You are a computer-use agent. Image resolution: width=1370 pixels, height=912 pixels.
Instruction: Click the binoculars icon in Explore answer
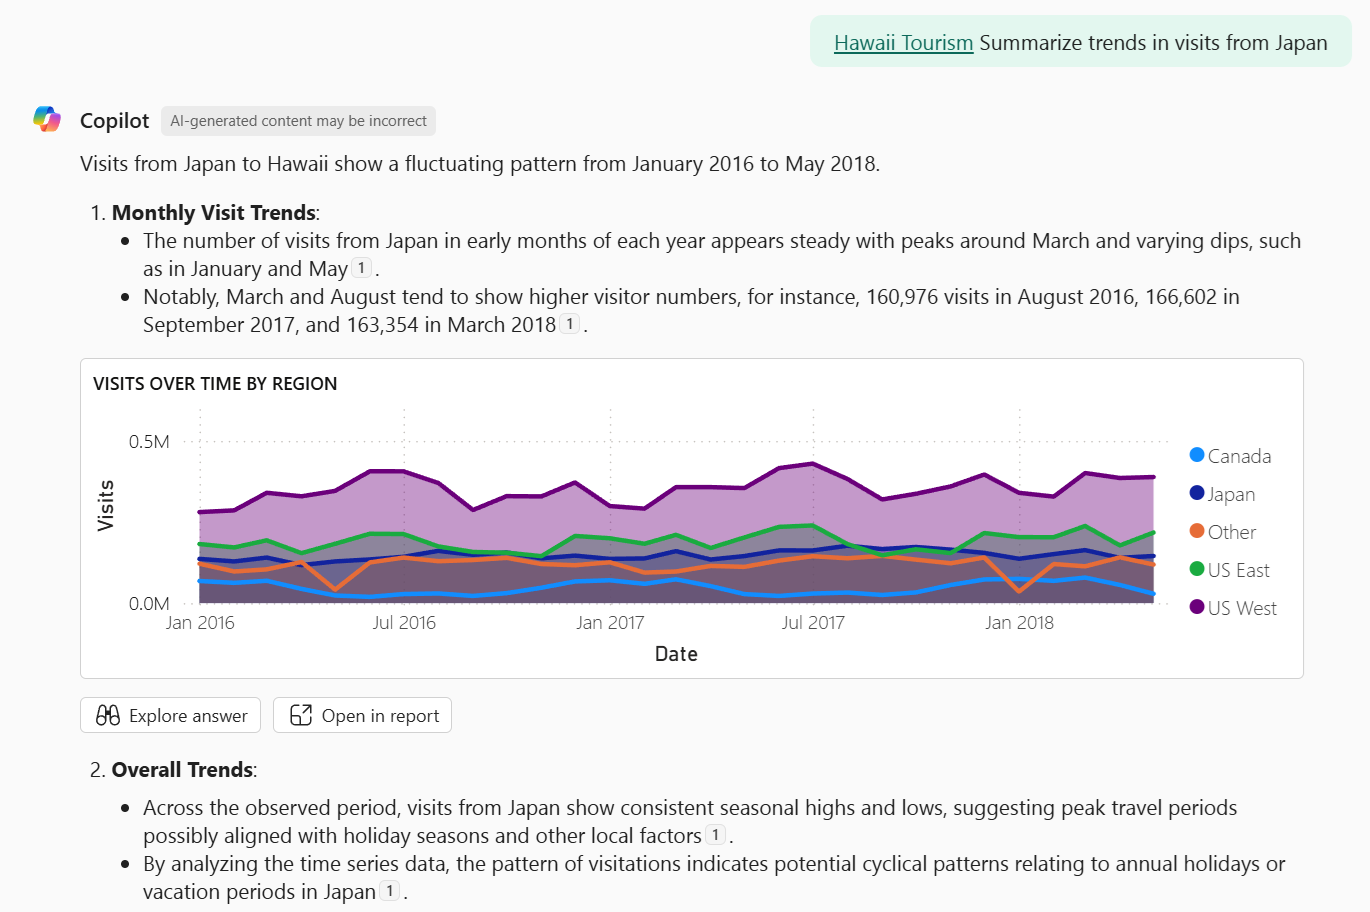[108, 715]
